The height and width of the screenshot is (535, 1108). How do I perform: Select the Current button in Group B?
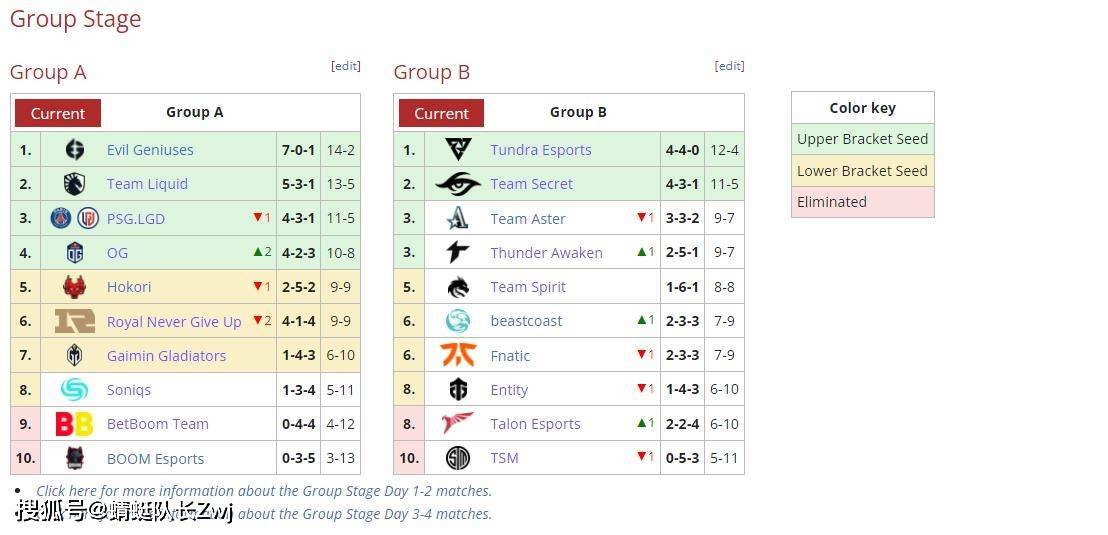442,113
